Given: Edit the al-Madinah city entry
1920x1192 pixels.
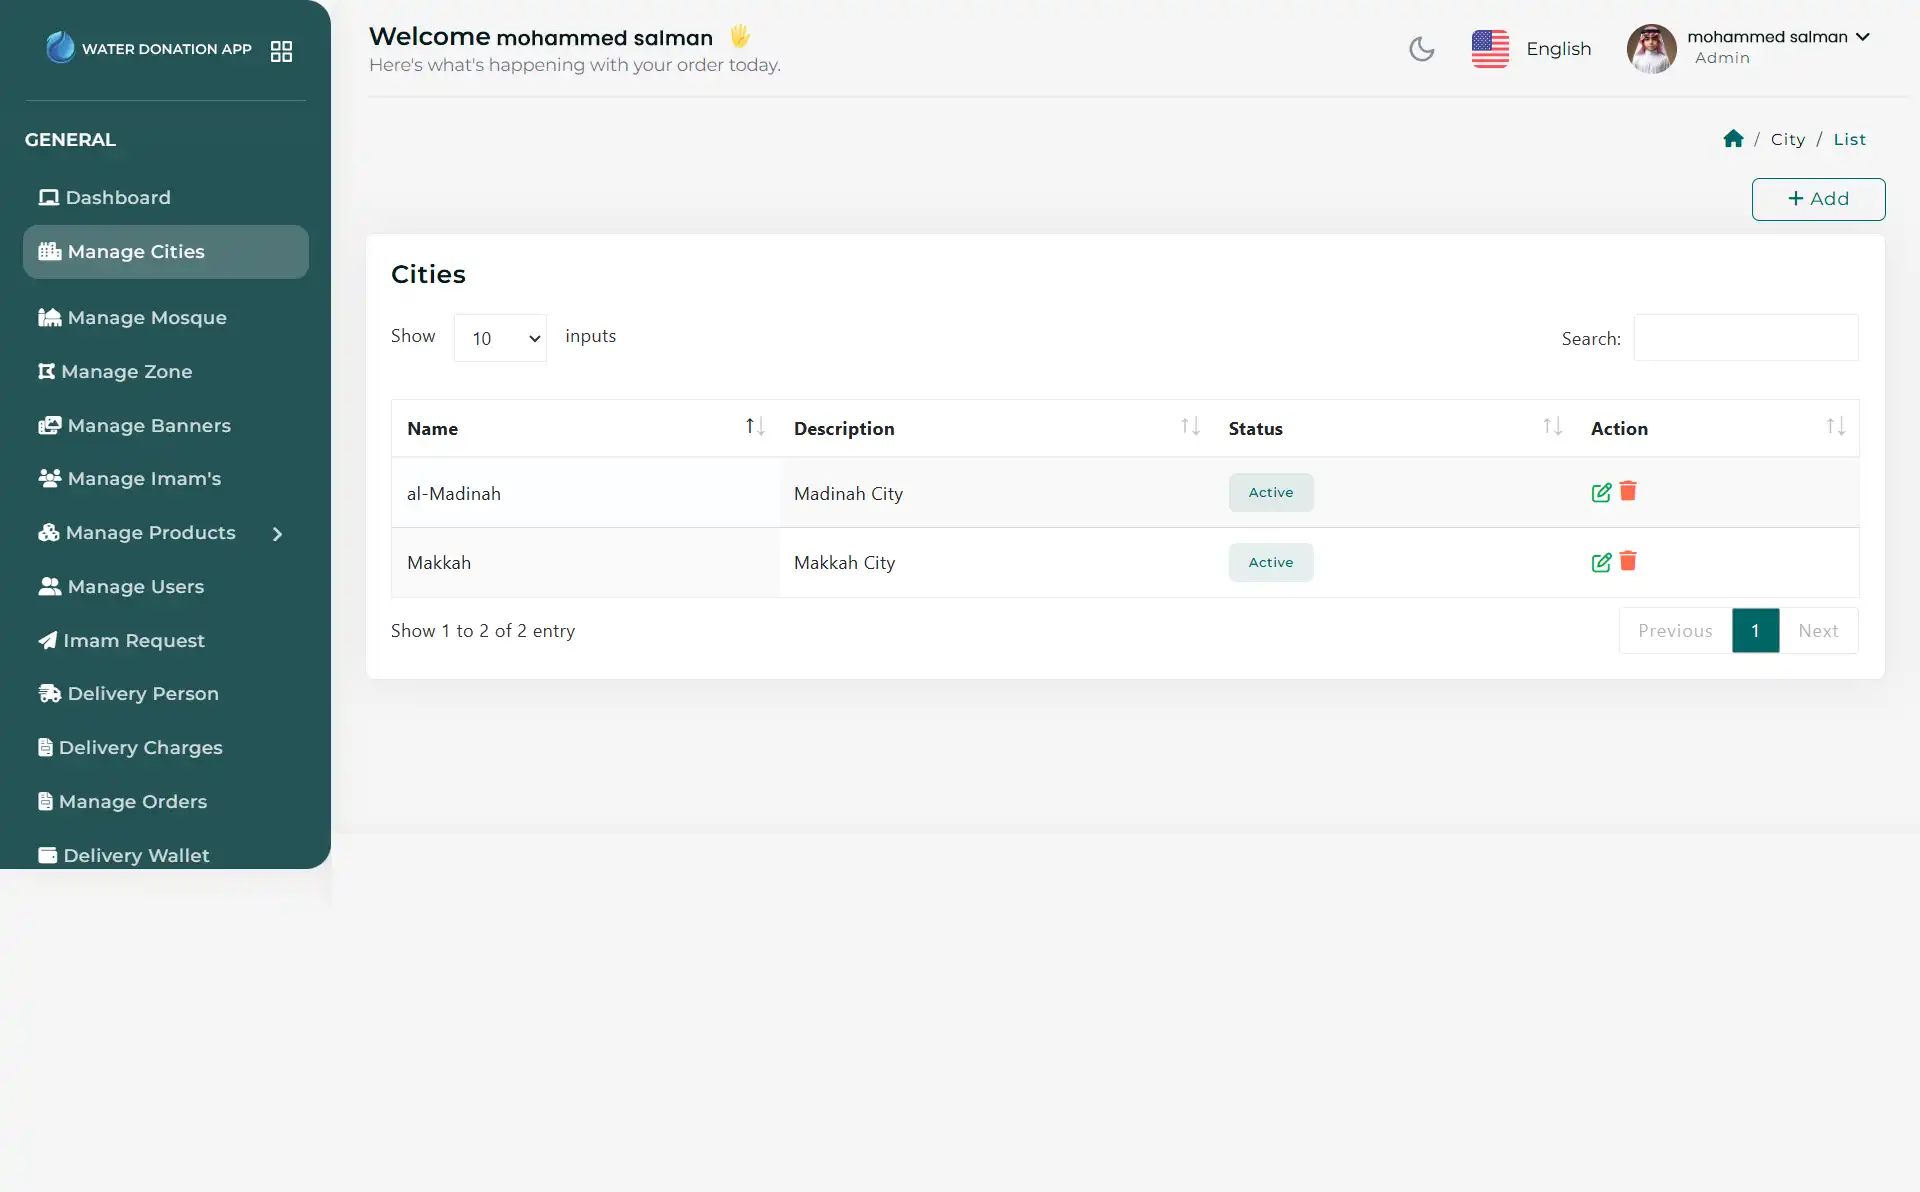Looking at the screenshot, I should (1601, 492).
